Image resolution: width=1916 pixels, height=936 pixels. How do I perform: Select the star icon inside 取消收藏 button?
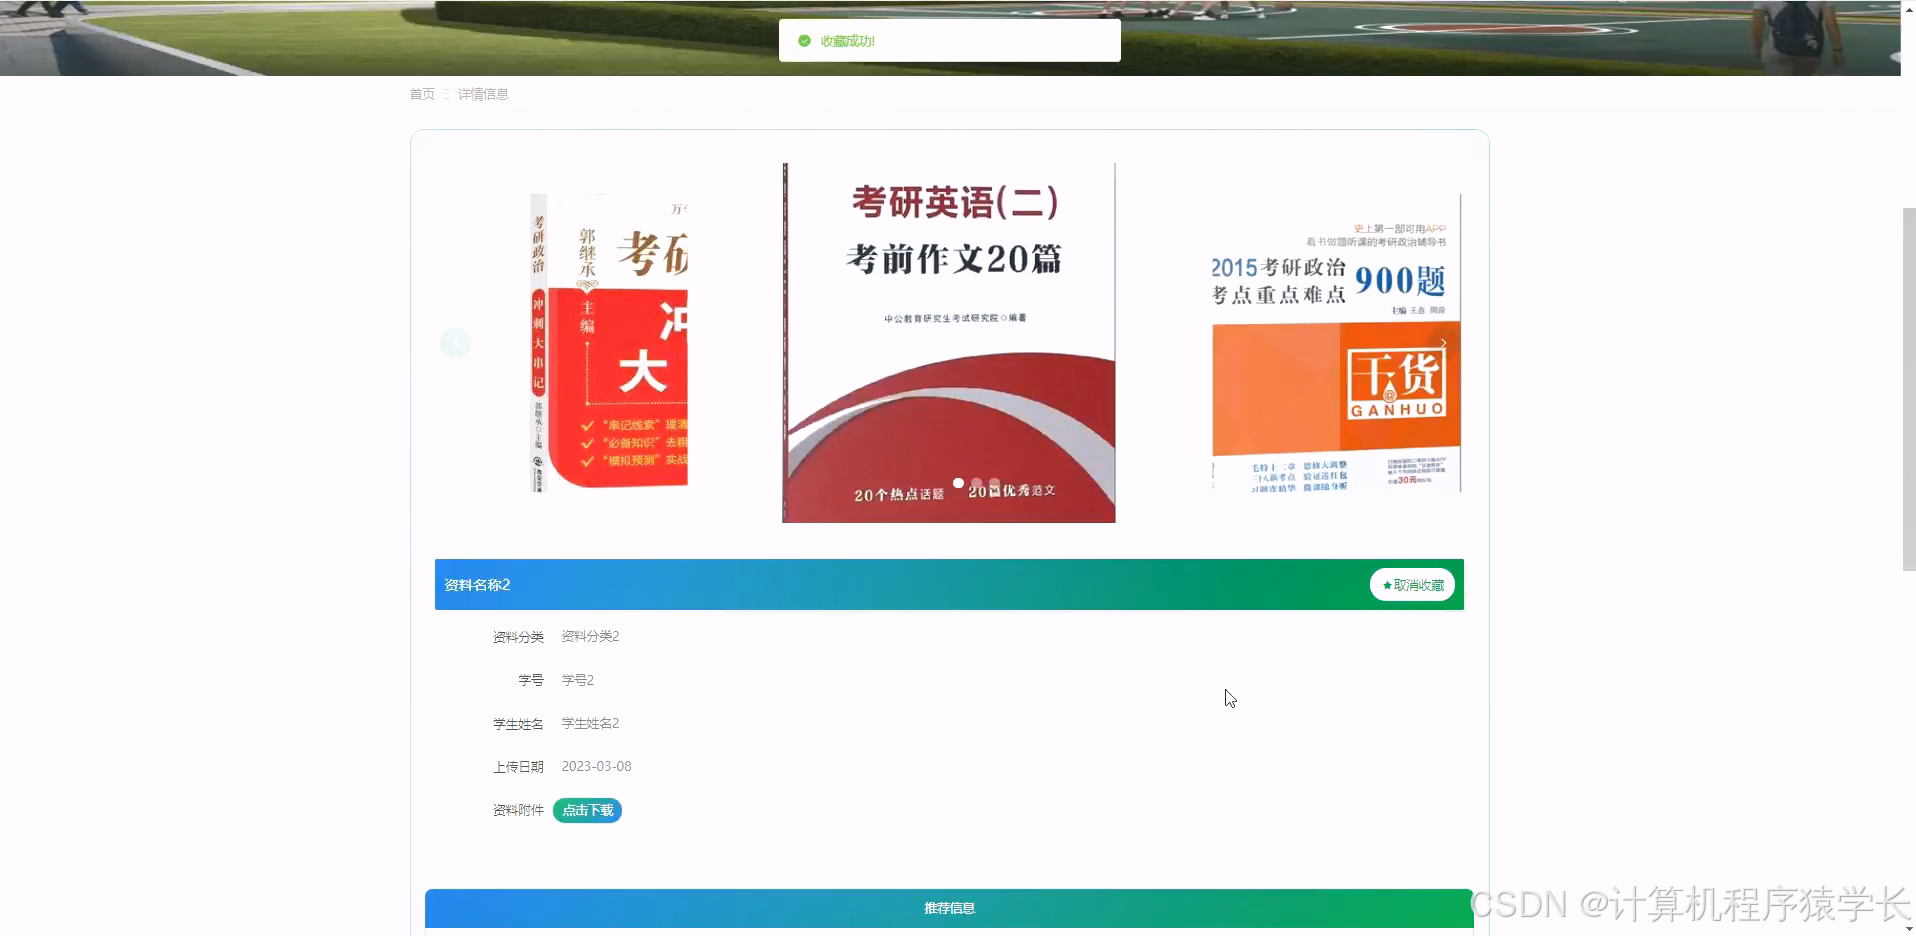(x=1385, y=585)
